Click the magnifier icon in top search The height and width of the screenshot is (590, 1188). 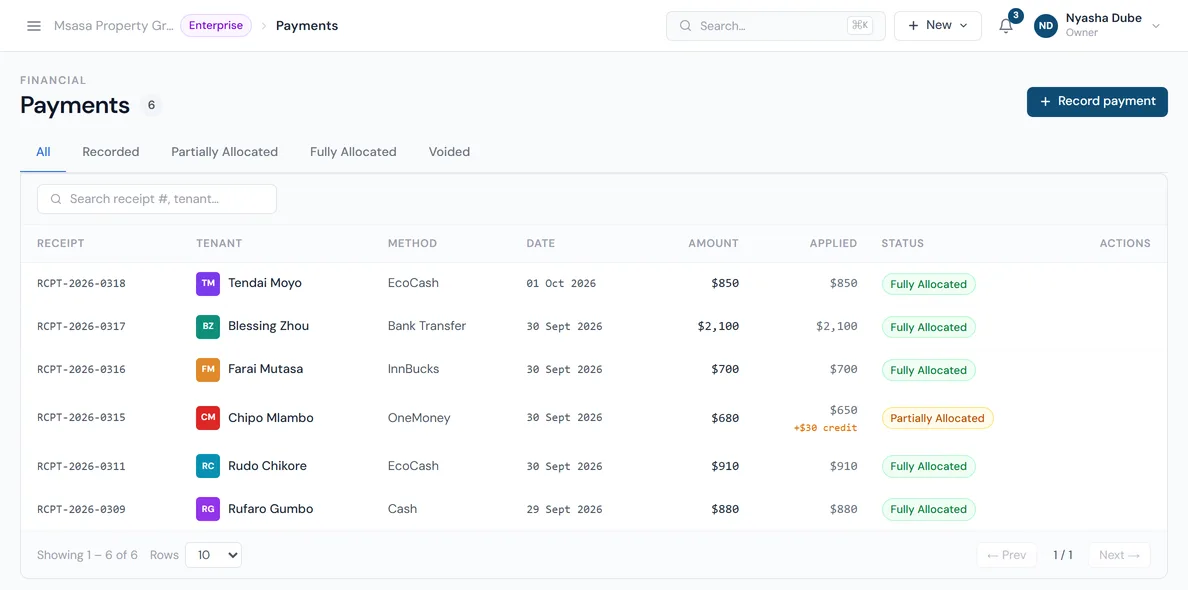coord(685,26)
